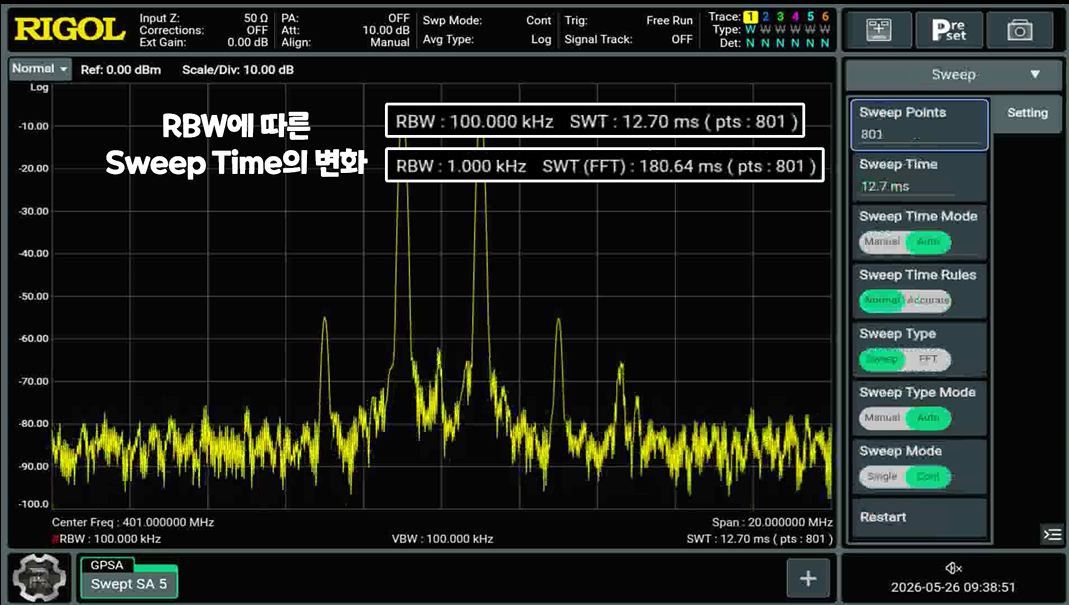Click the Align: Manual status

point(345,42)
